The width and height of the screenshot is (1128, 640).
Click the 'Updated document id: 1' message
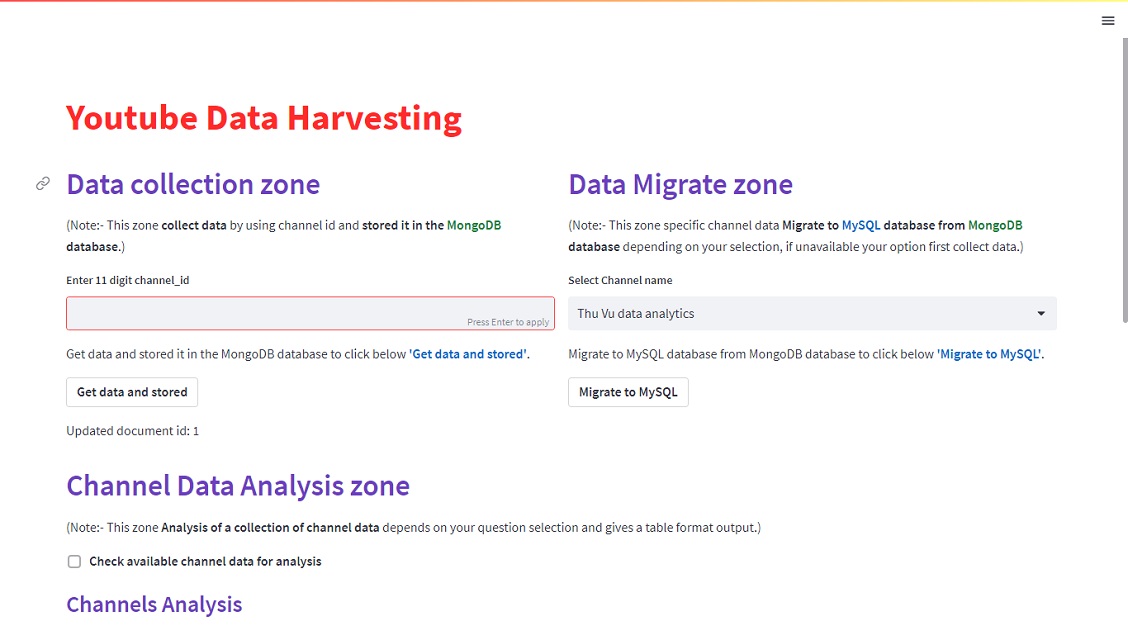pyautogui.click(x=132, y=431)
